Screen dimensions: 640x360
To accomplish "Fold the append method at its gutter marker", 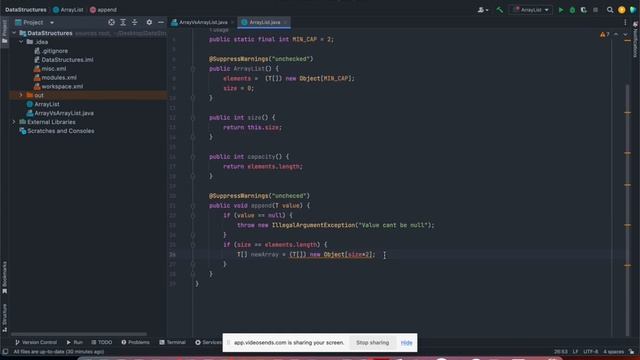I will (193, 206).
